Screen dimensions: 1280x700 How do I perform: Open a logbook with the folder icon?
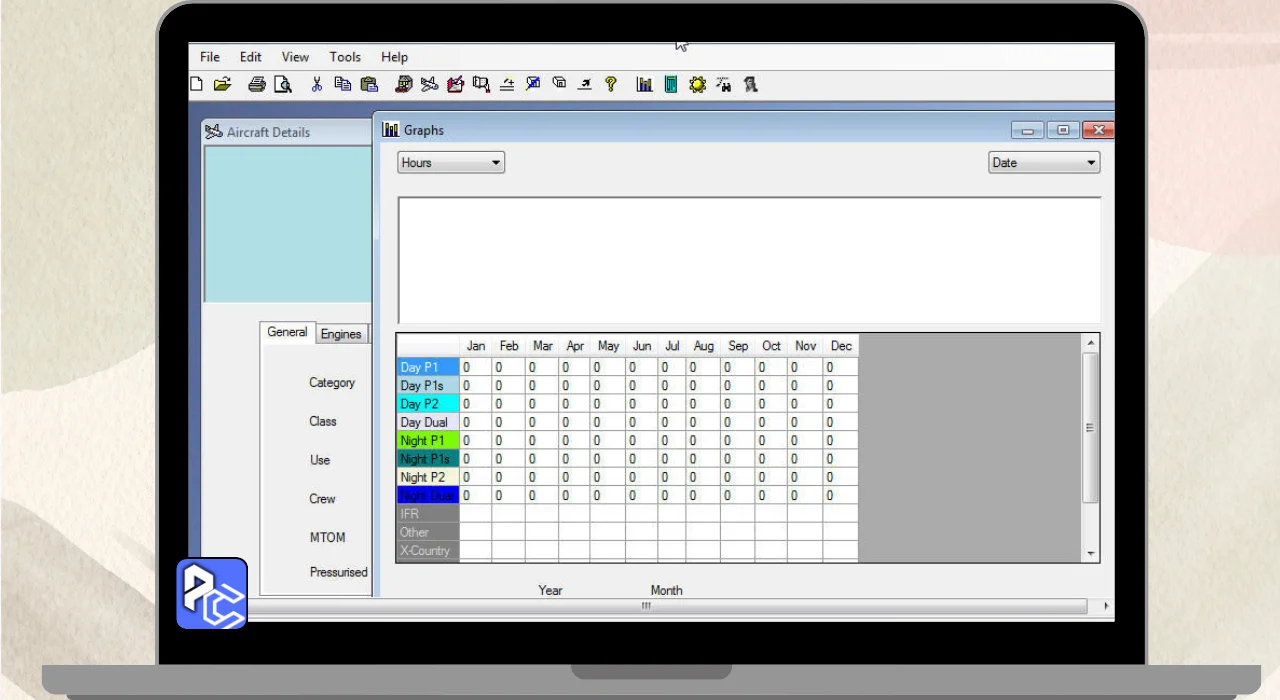[x=222, y=85]
